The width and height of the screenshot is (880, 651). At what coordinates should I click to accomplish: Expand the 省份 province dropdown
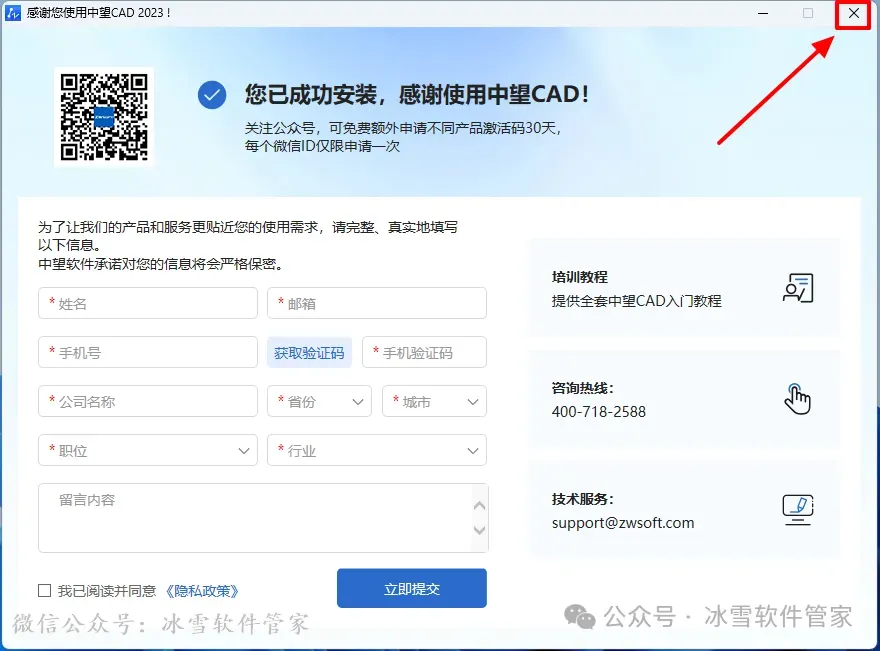click(x=319, y=401)
